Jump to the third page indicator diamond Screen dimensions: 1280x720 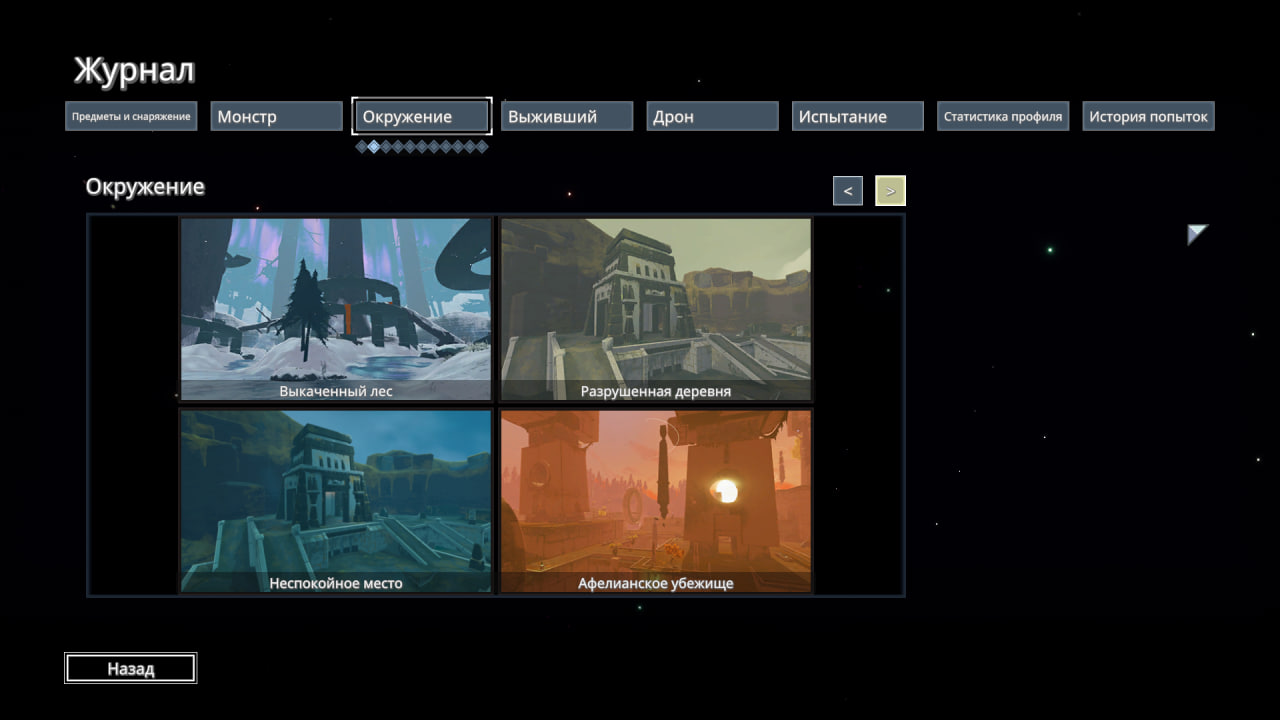click(x=386, y=146)
